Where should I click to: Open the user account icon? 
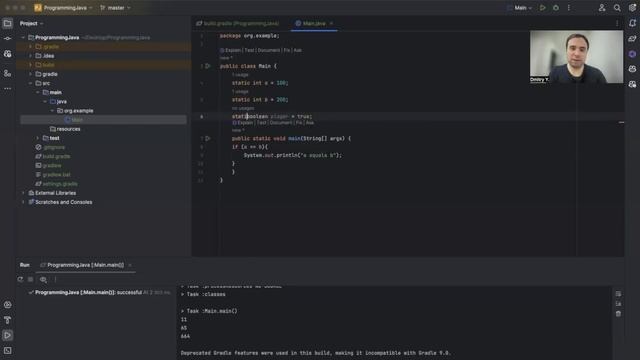(602, 8)
